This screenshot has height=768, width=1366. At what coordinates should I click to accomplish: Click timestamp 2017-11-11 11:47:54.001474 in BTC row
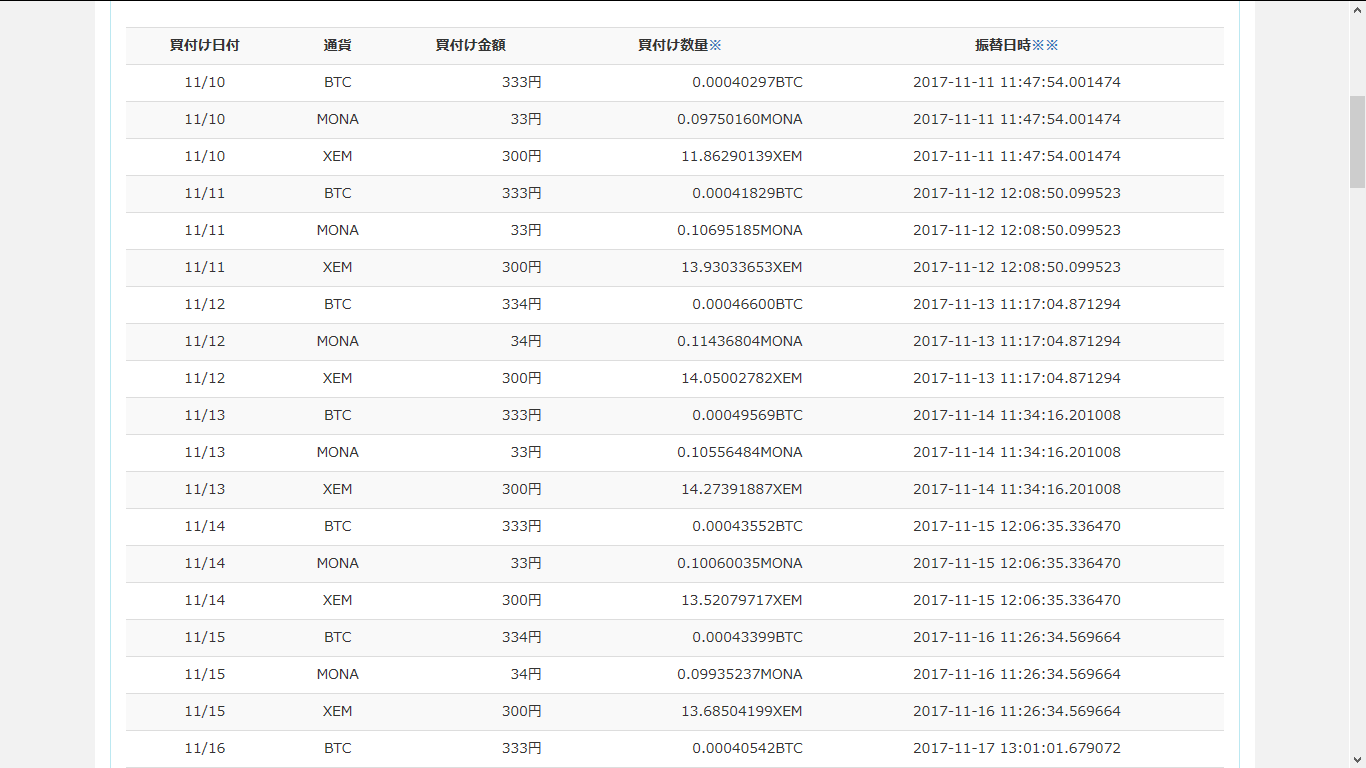[x=1017, y=82]
